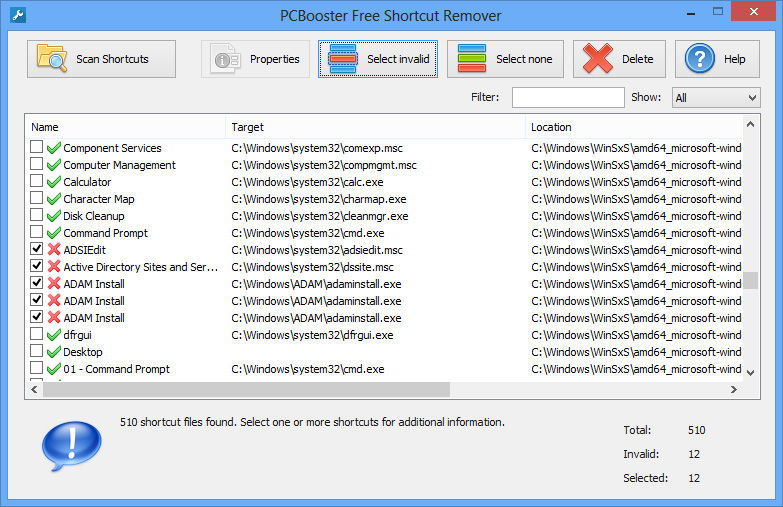Click the Select none button label

point(524,59)
